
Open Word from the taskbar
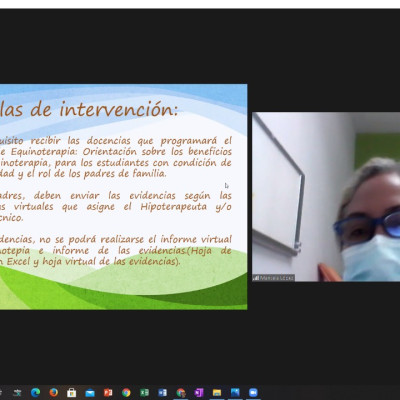tap(162, 393)
